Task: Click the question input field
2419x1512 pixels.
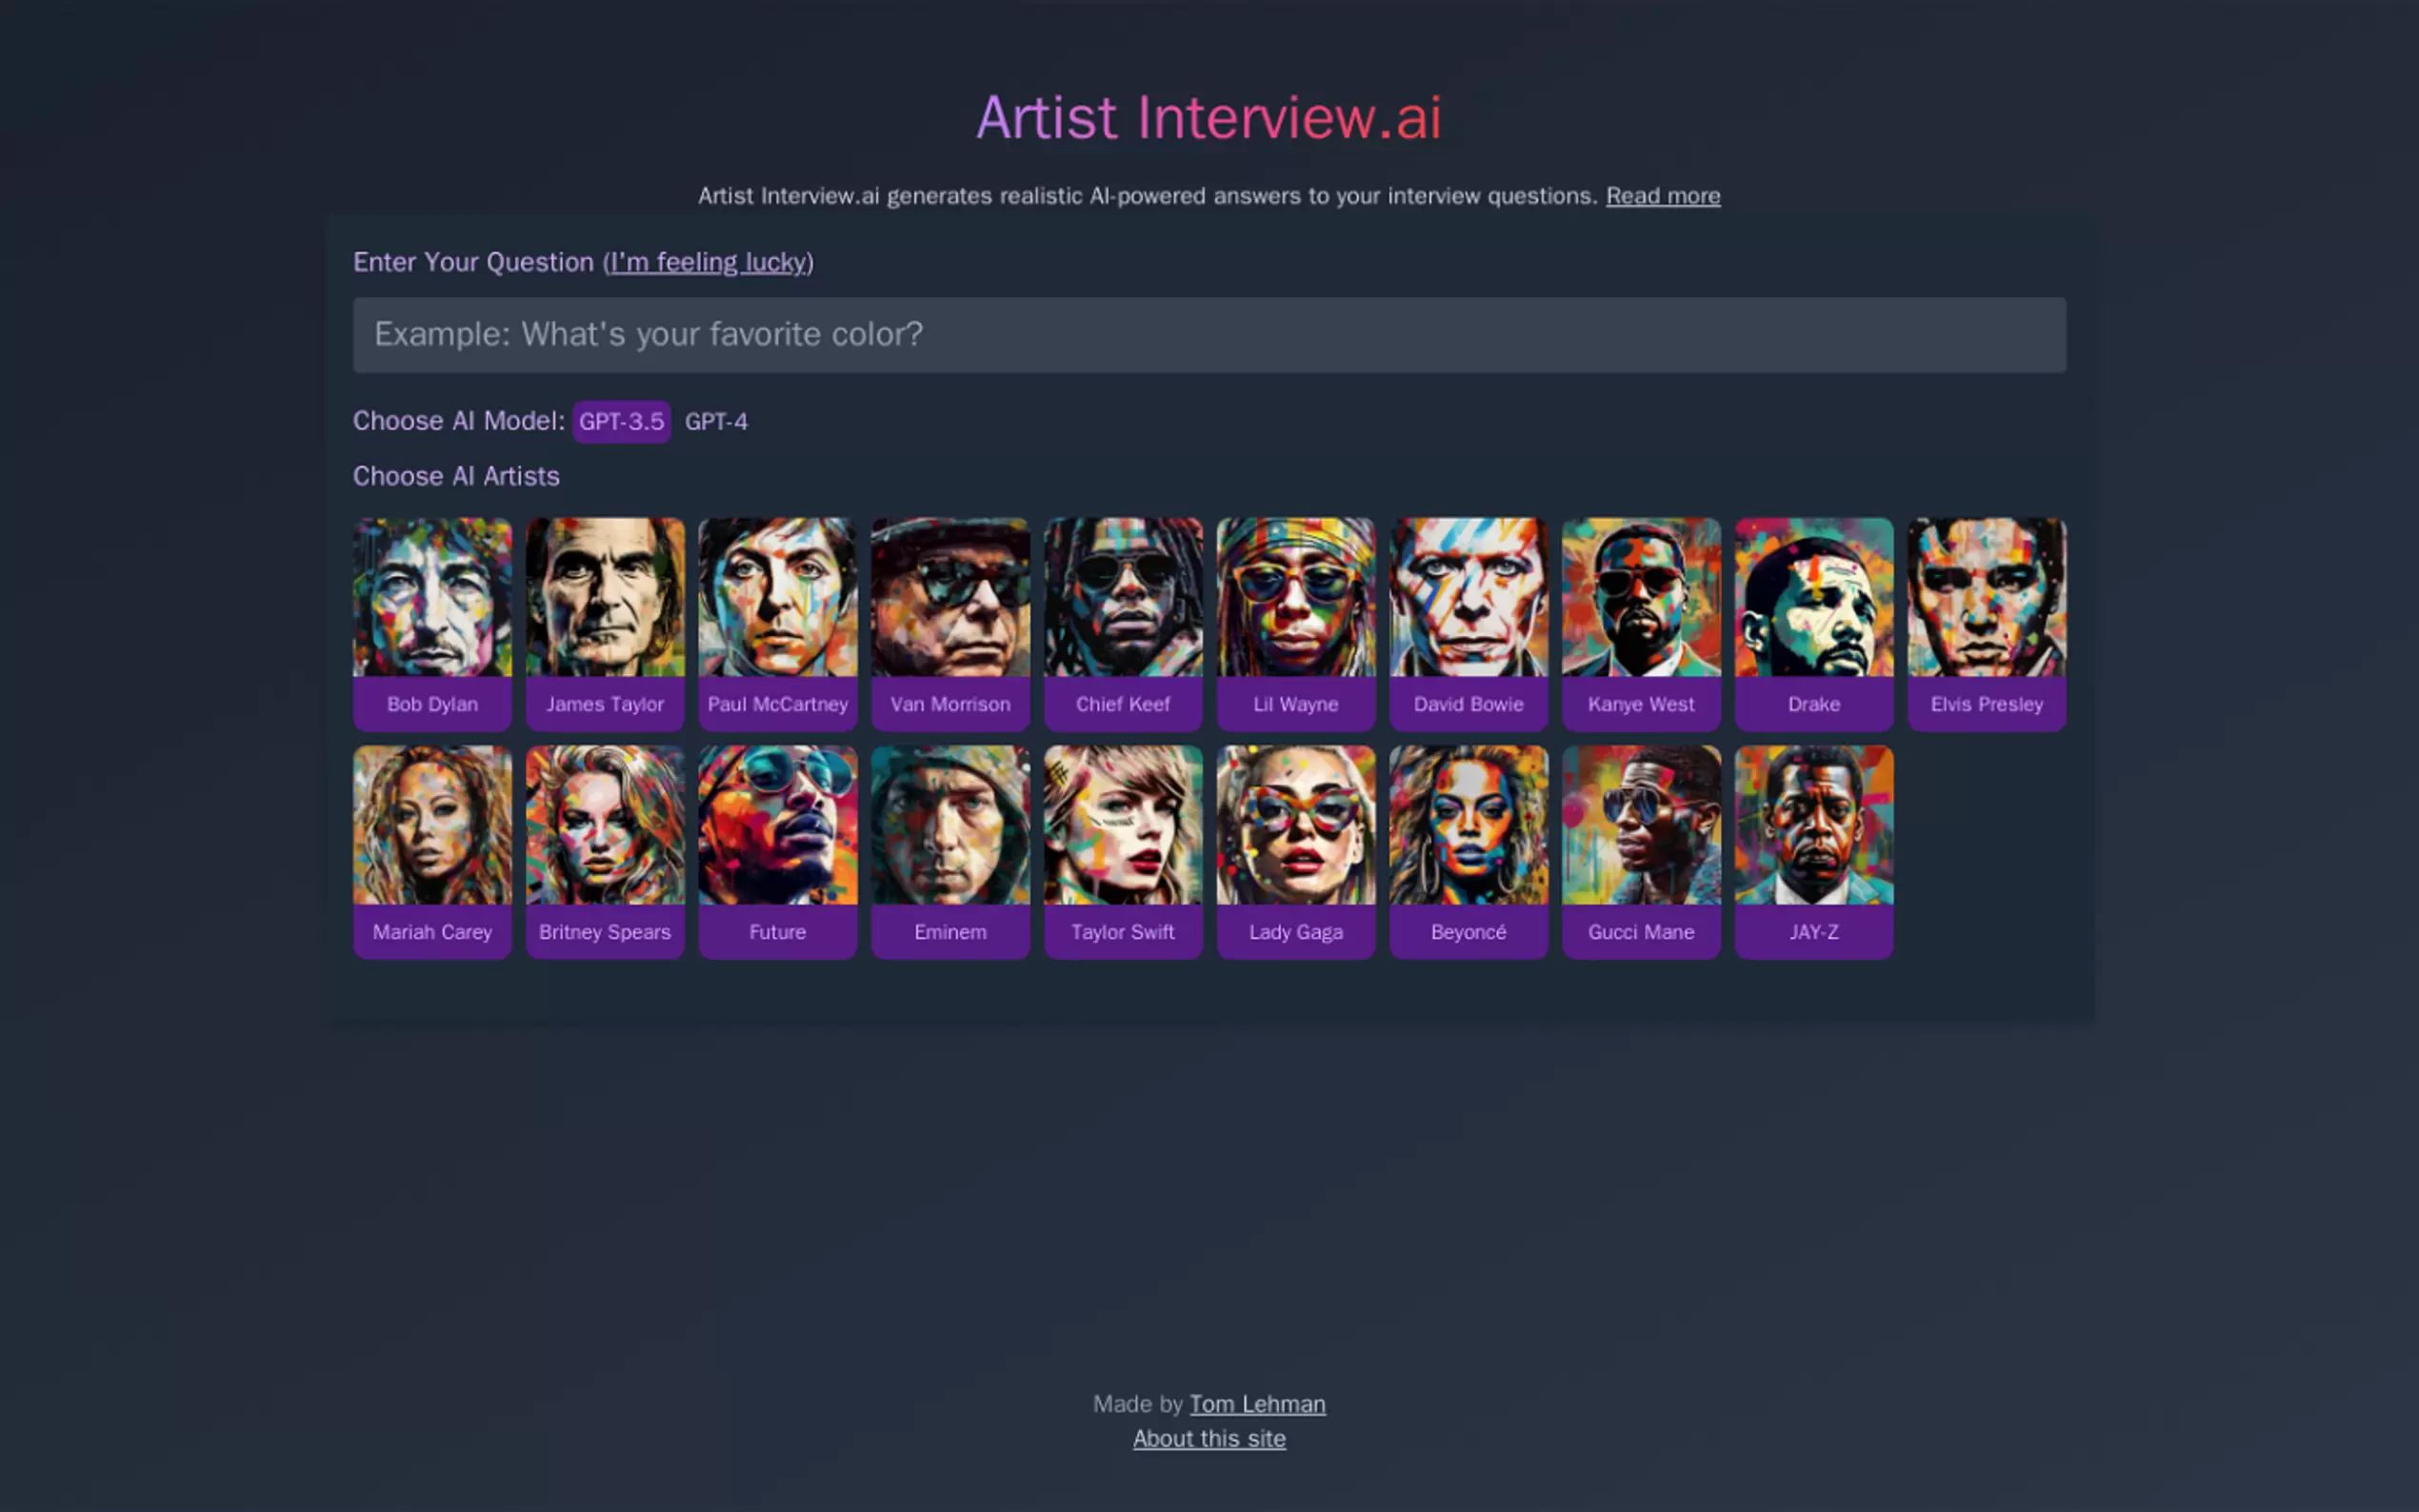Action: [x=1209, y=335]
